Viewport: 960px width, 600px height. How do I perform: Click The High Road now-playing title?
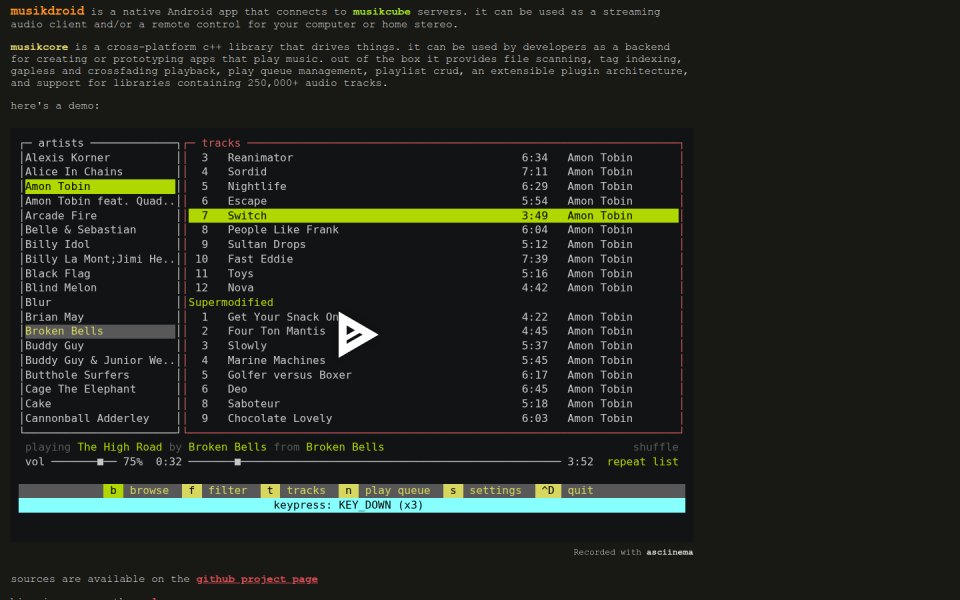pyautogui.click(x=120, y=447)
